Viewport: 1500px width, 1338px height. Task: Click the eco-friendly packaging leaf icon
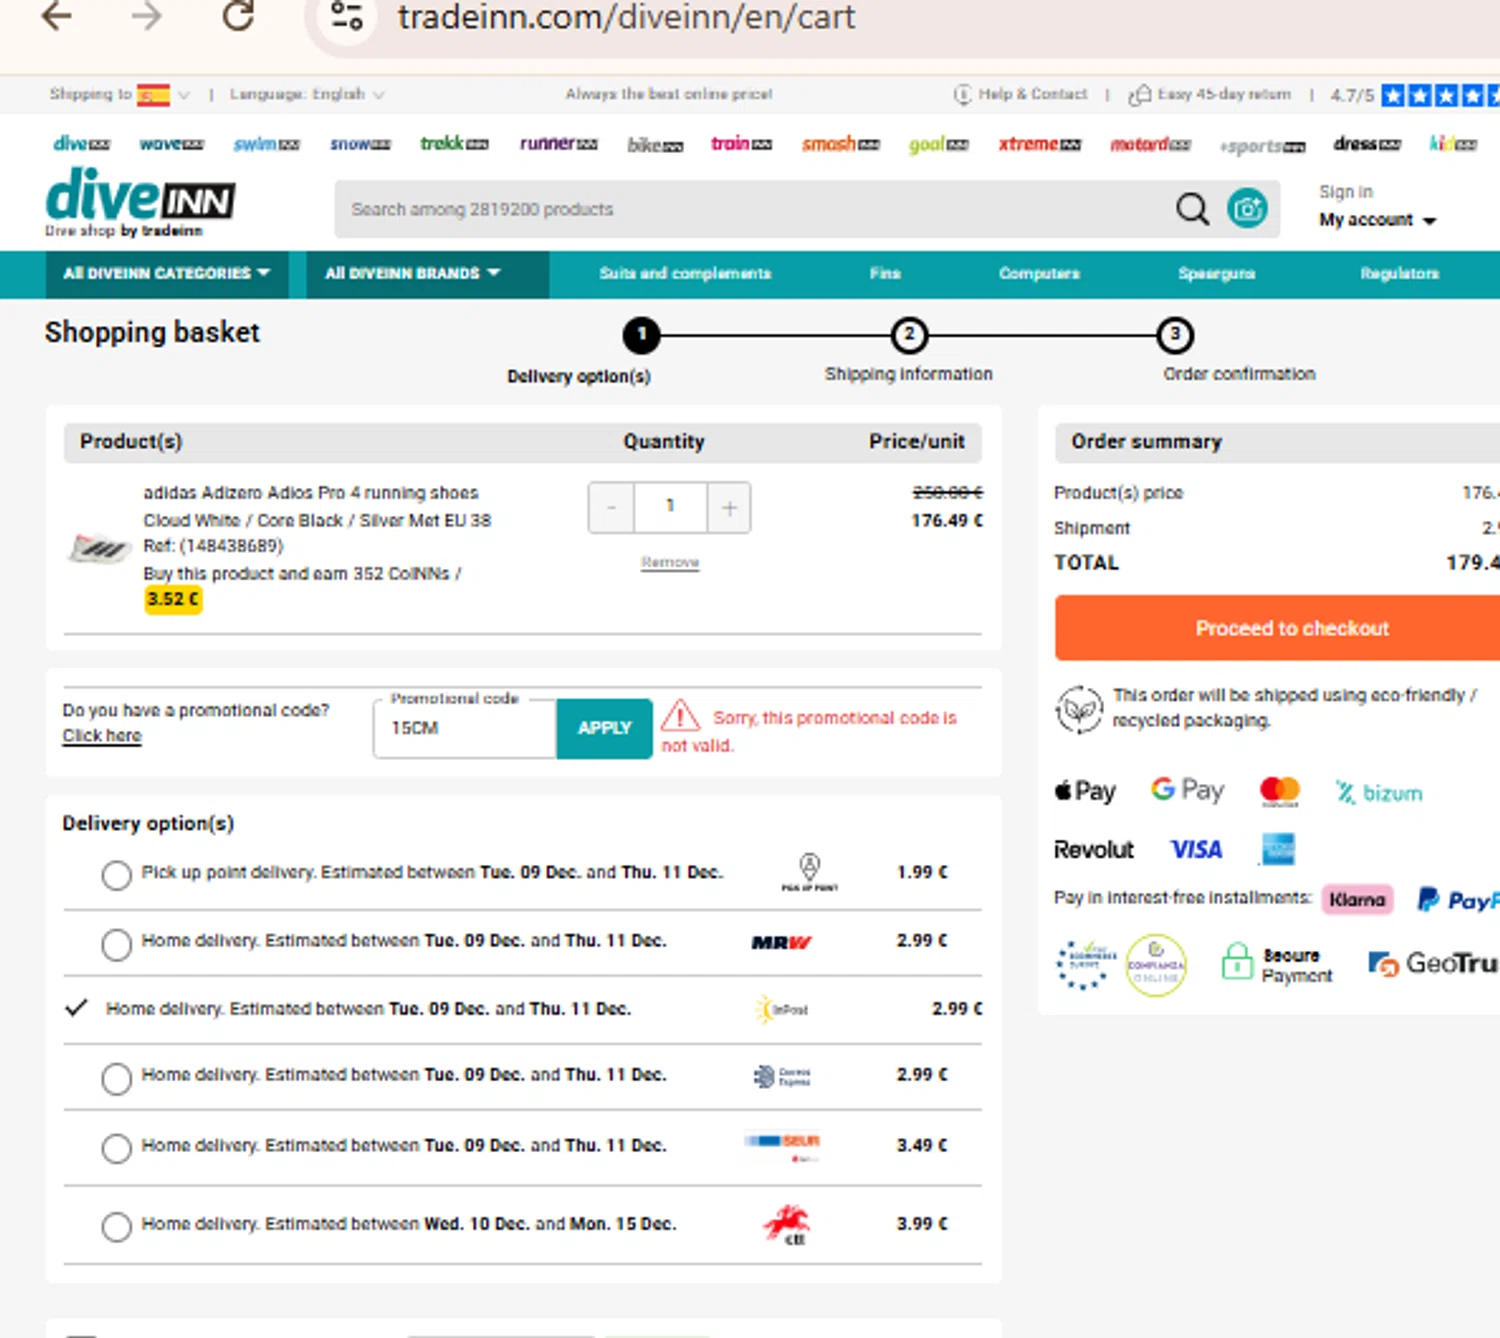click(1079, 709)
